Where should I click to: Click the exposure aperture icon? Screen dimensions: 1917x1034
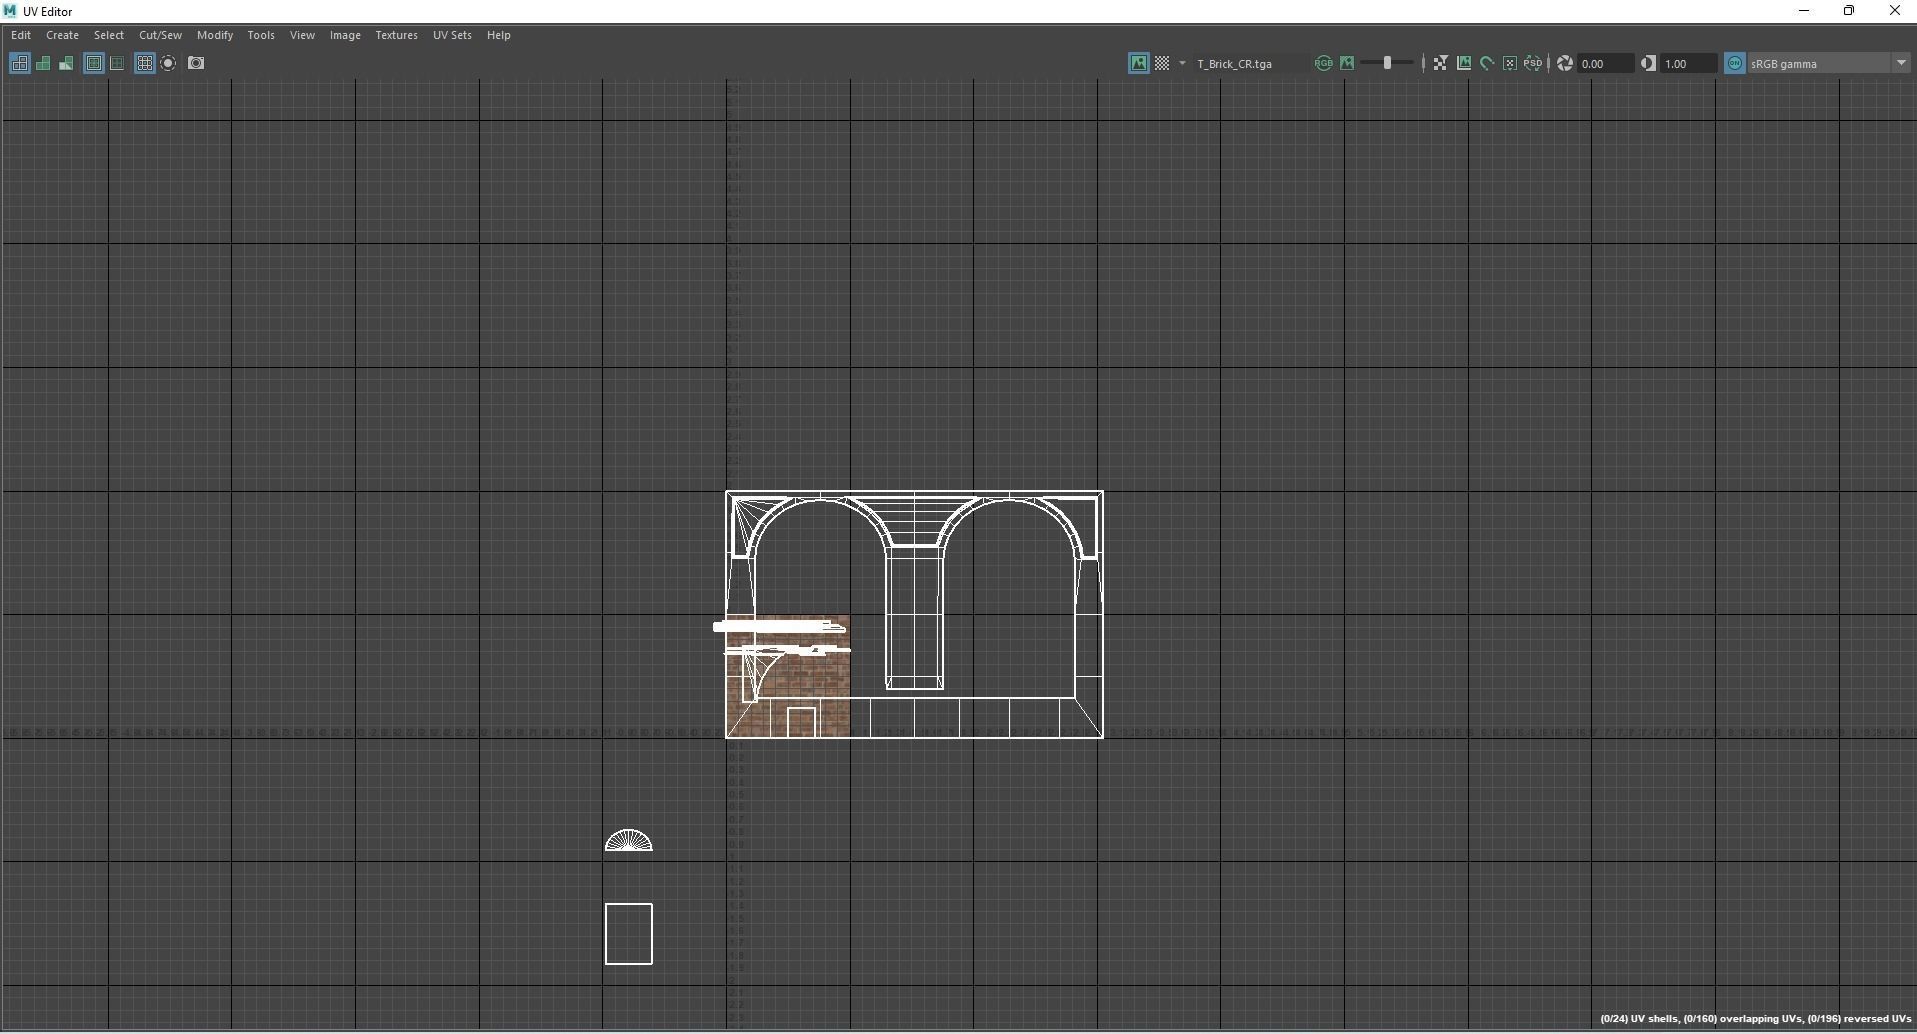tap(1565, 63)
